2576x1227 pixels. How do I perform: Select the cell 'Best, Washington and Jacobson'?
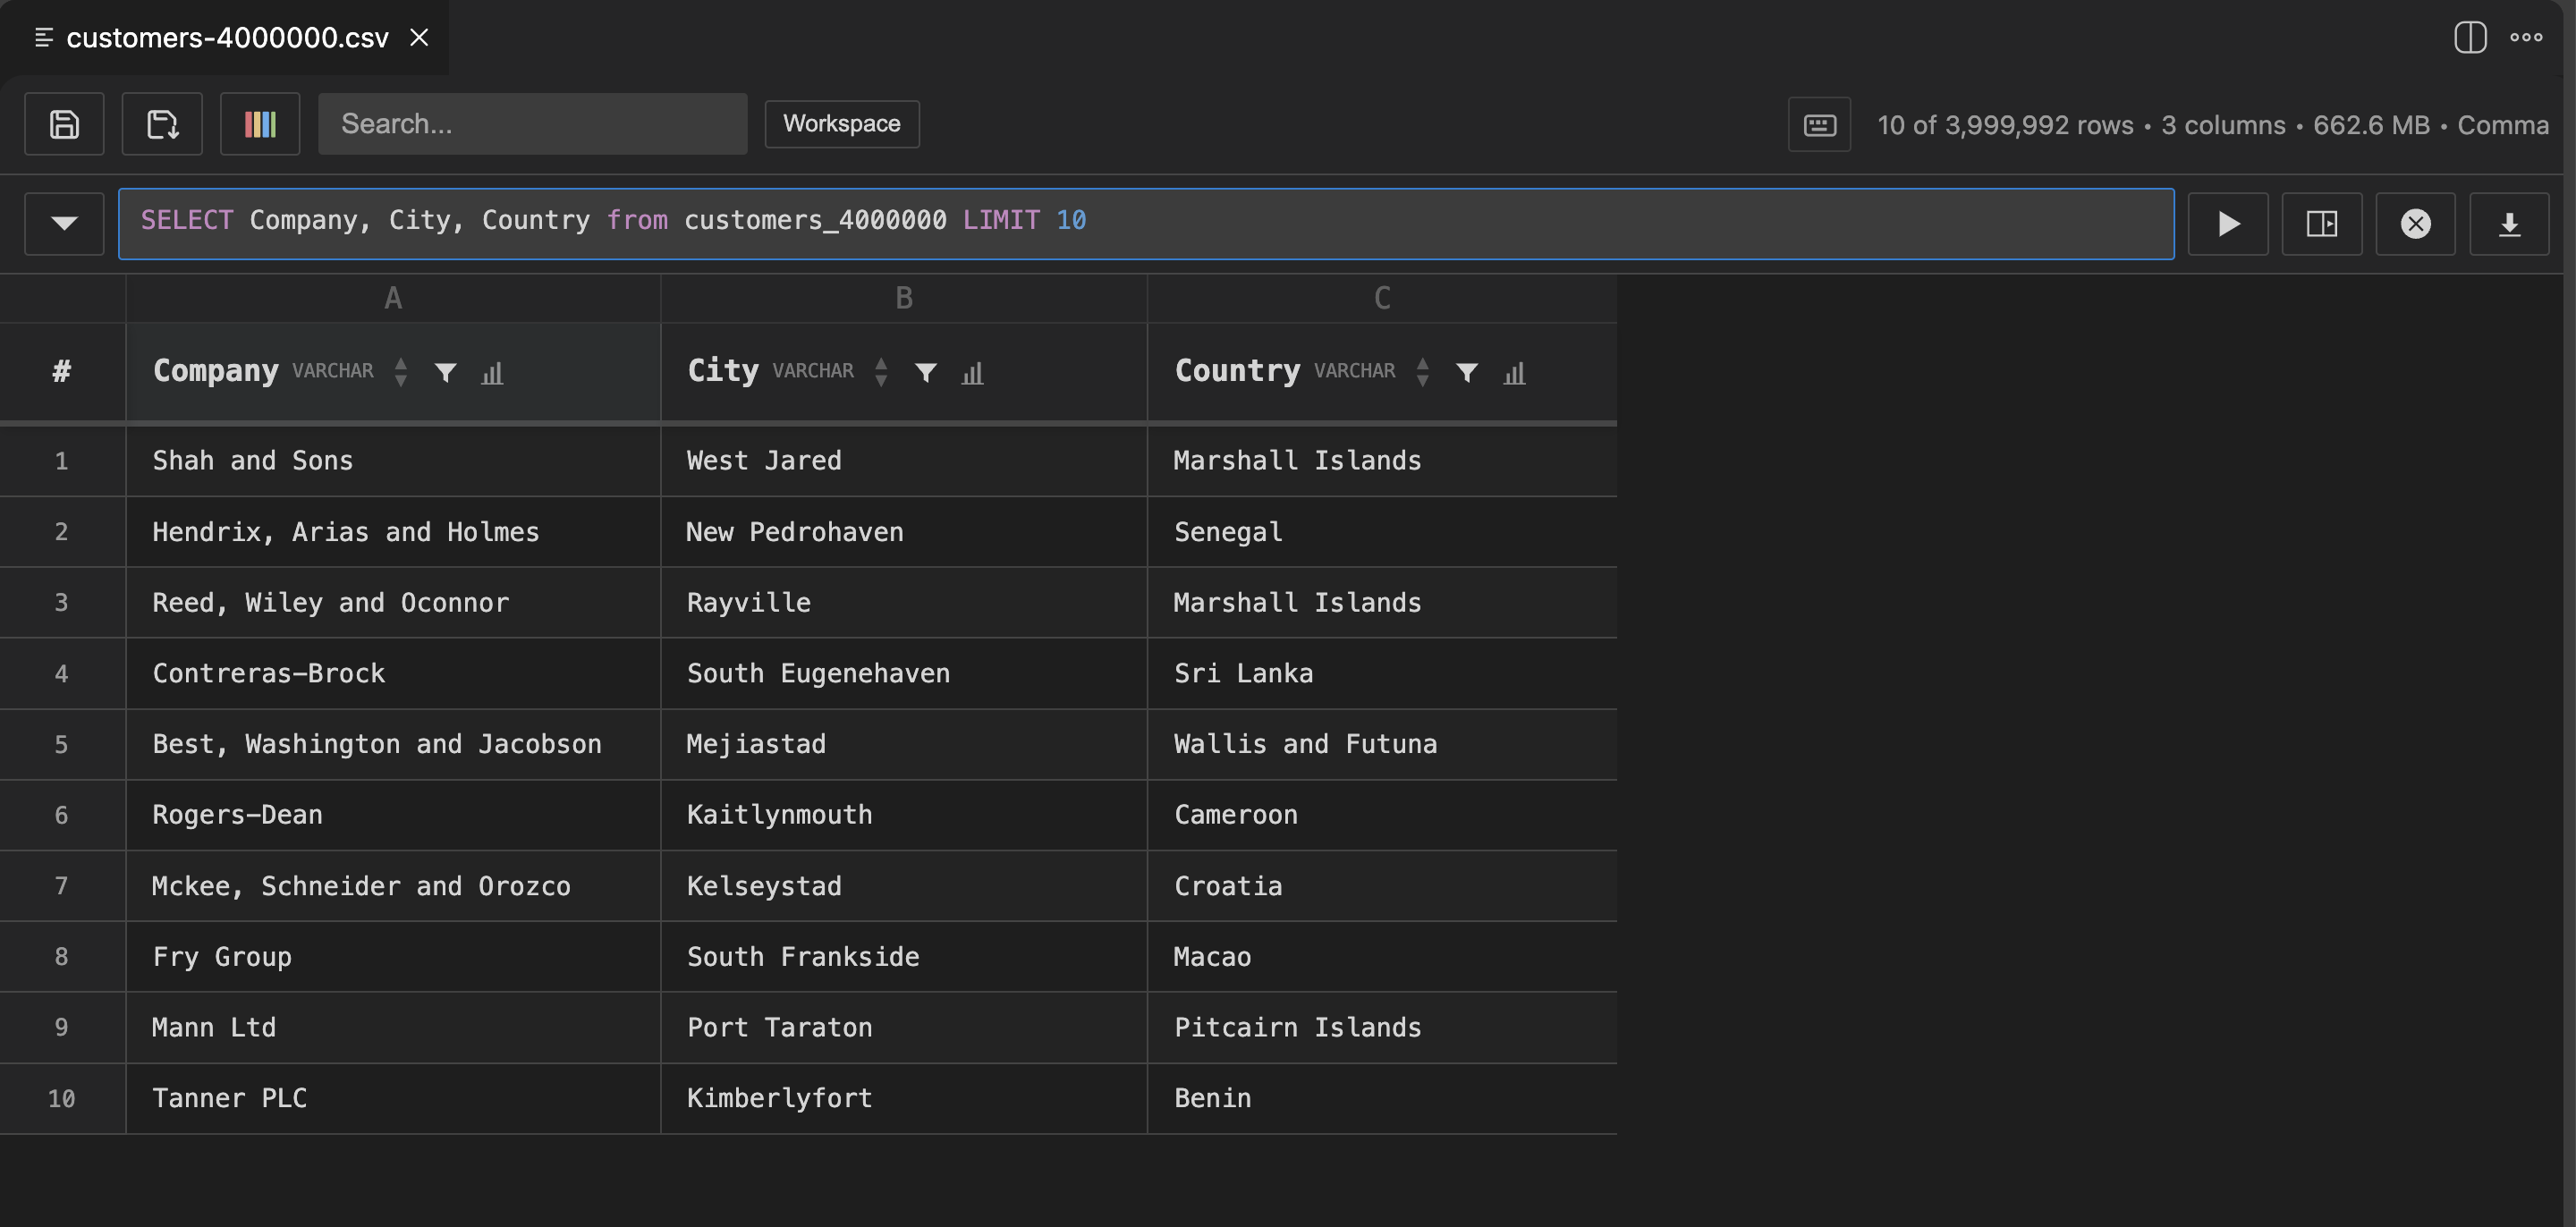click(393, 745)
